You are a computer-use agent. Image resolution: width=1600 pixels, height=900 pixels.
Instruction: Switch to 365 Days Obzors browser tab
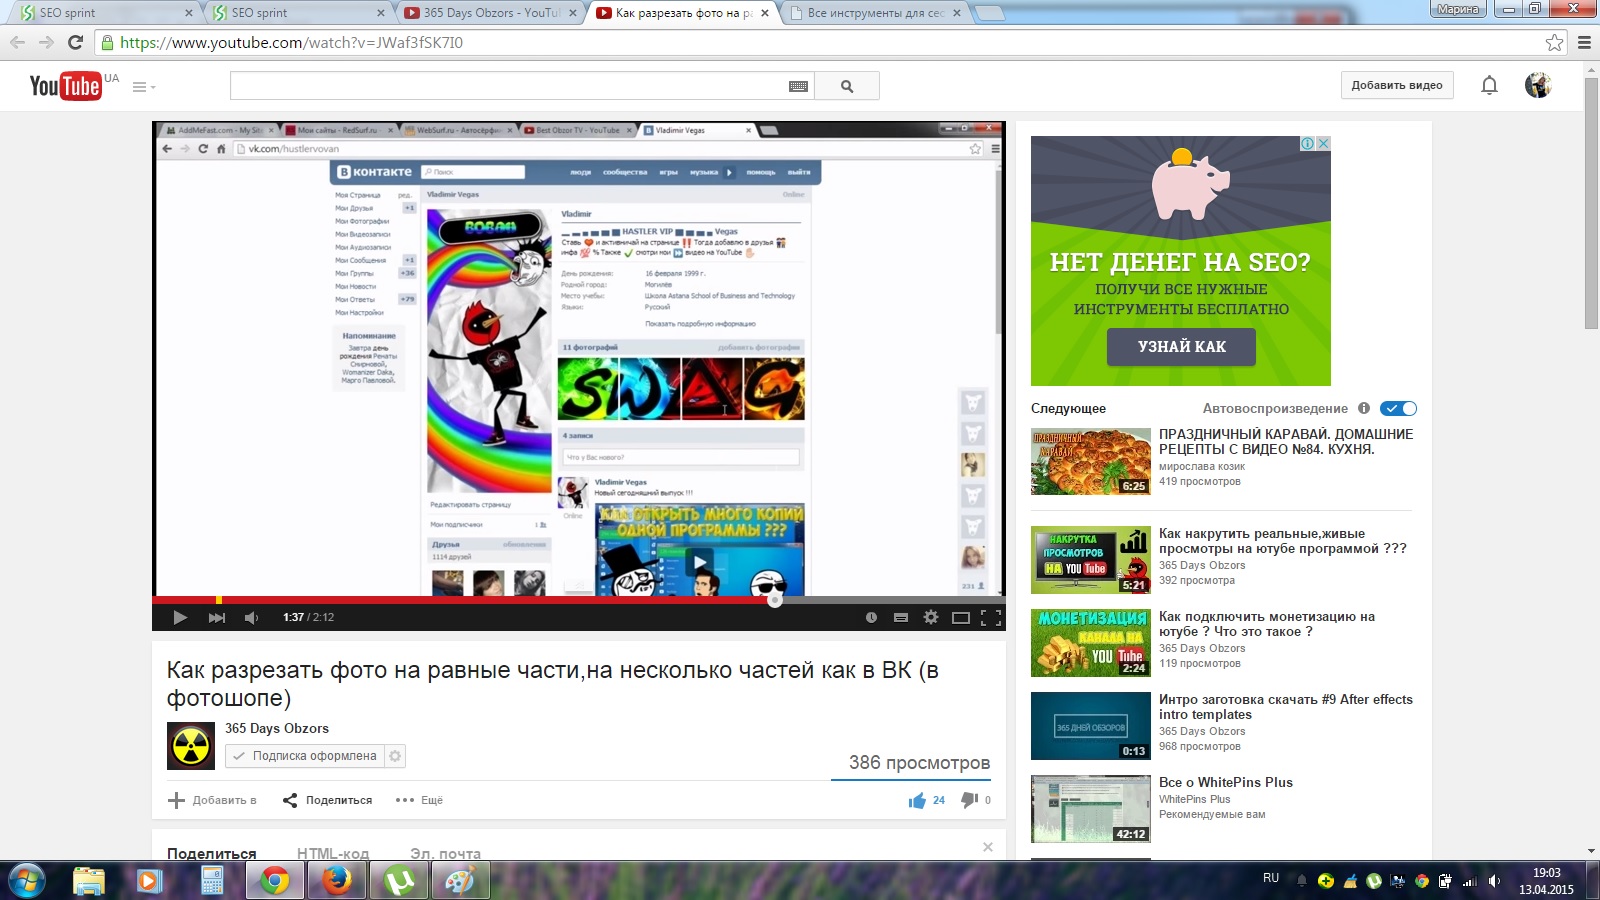pyautogui.click(x=490, y=12)
